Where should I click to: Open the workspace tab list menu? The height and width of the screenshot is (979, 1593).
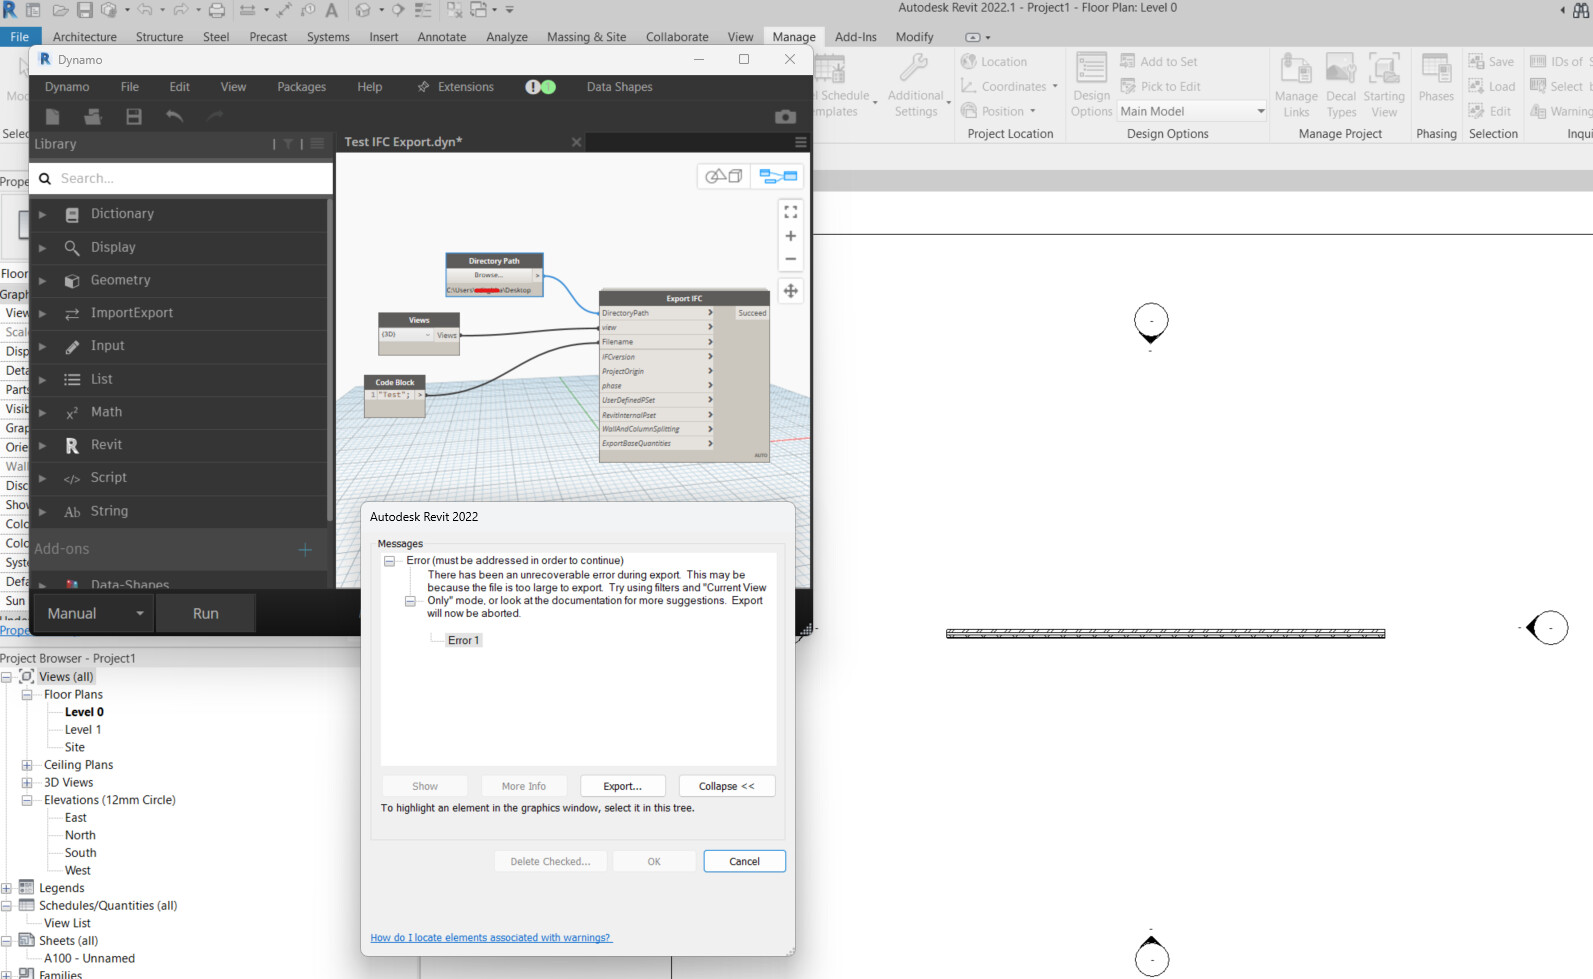click(x=800, y=142)
